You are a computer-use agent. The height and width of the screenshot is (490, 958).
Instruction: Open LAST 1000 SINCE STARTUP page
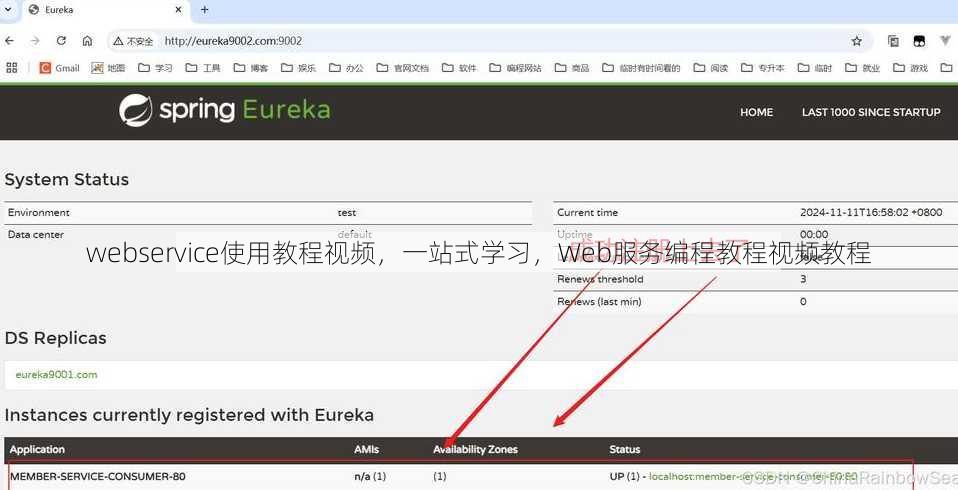pos(871,112)
